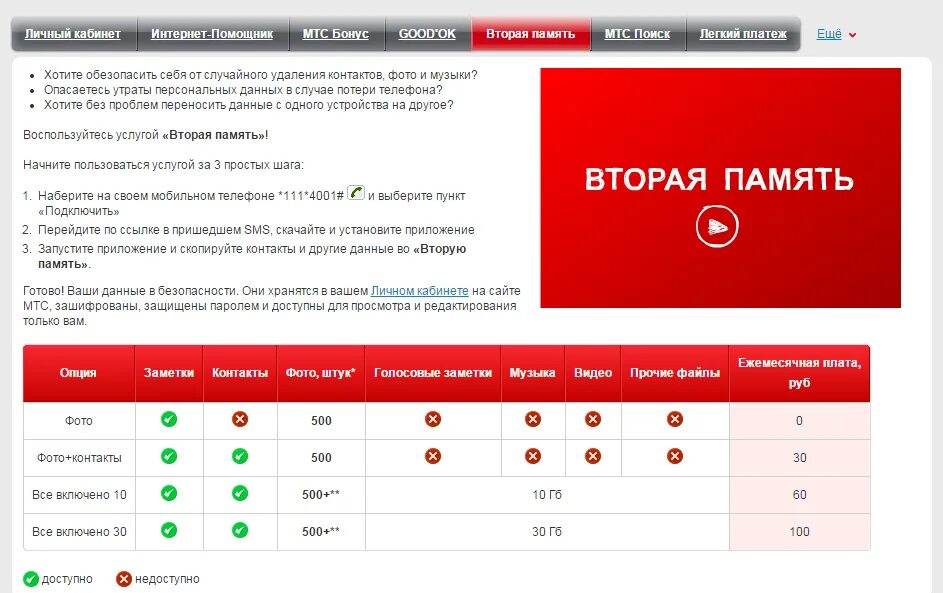The image size is (943, 593).
Task: Click the Музыка column header
Action: 533,373
